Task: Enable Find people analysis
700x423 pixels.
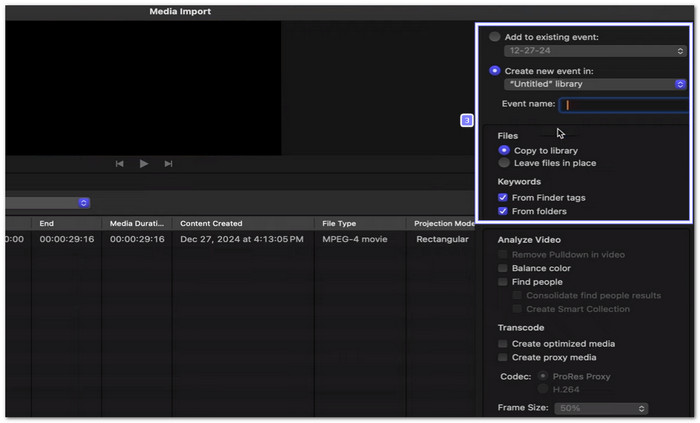Action: tap(503, 282)
